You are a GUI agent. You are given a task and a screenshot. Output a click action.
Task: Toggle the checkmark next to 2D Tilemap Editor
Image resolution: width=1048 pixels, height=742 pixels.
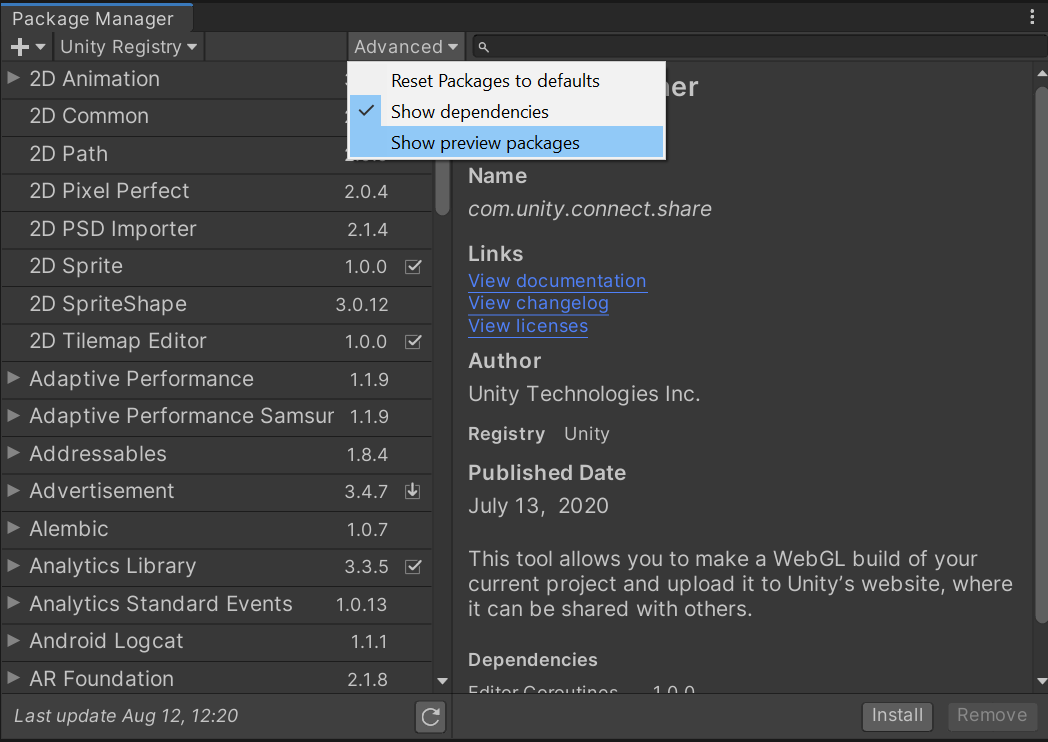click(413, 342)
